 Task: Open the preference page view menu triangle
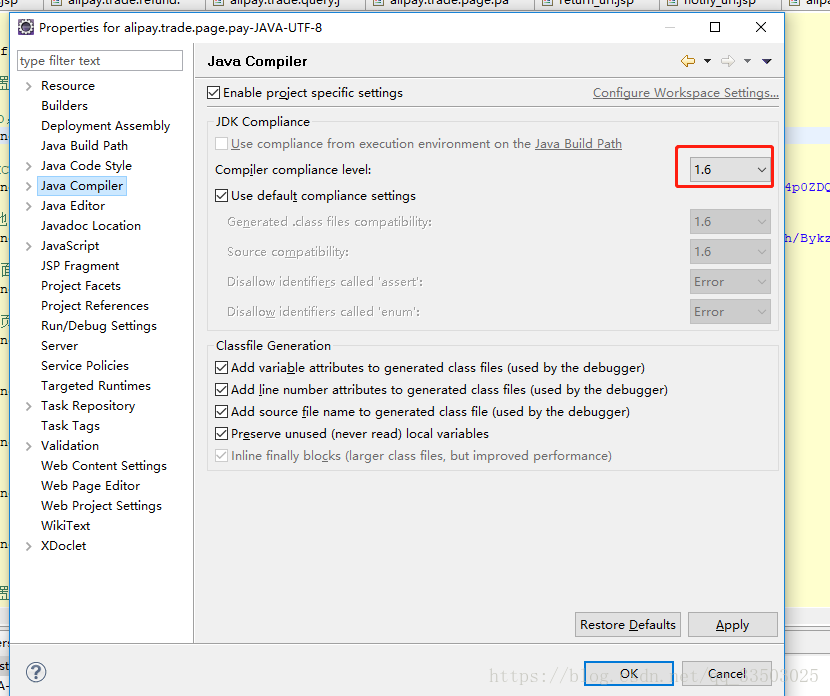pos(766,61)
